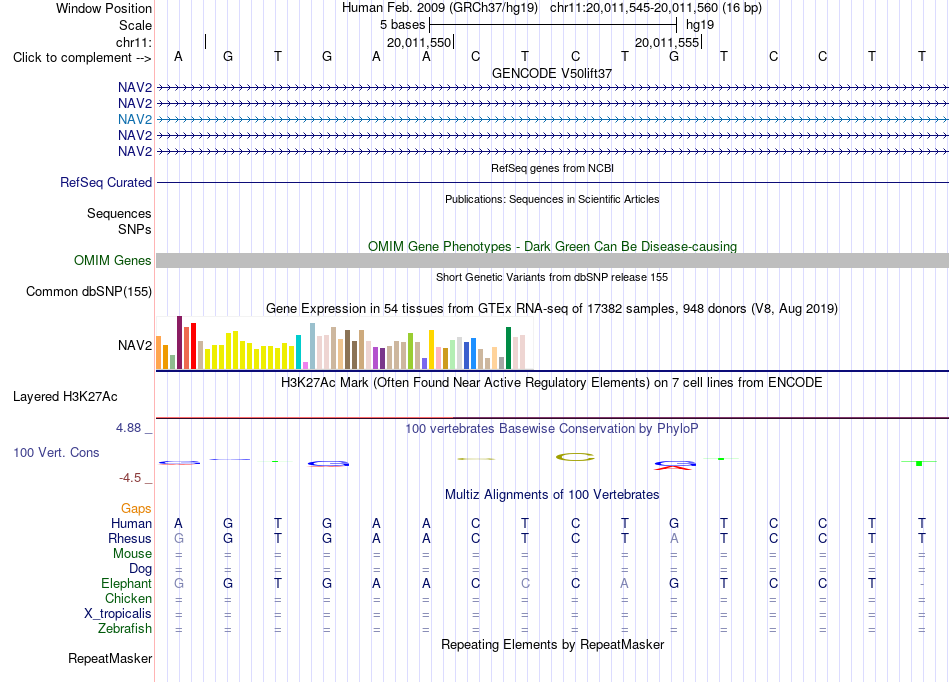Screen dimensions: 950x682
Task: Click 'RefSeq genes from NCBI' title
Action: click(x=552, y=168)
